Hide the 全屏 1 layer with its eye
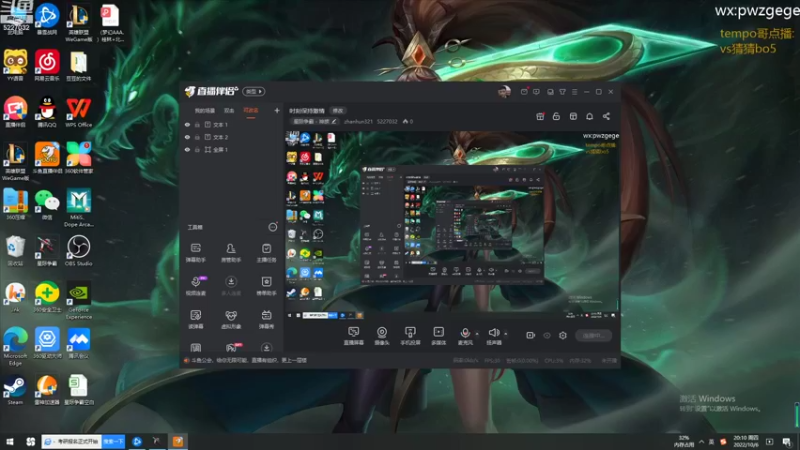 click(187, 149)
